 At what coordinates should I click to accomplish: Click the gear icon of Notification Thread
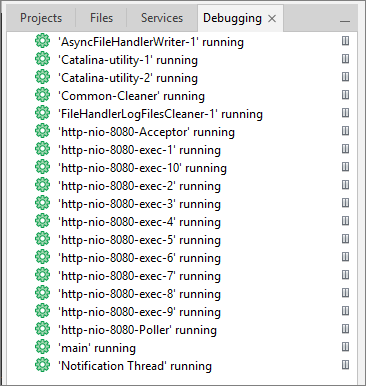[42, 366]
